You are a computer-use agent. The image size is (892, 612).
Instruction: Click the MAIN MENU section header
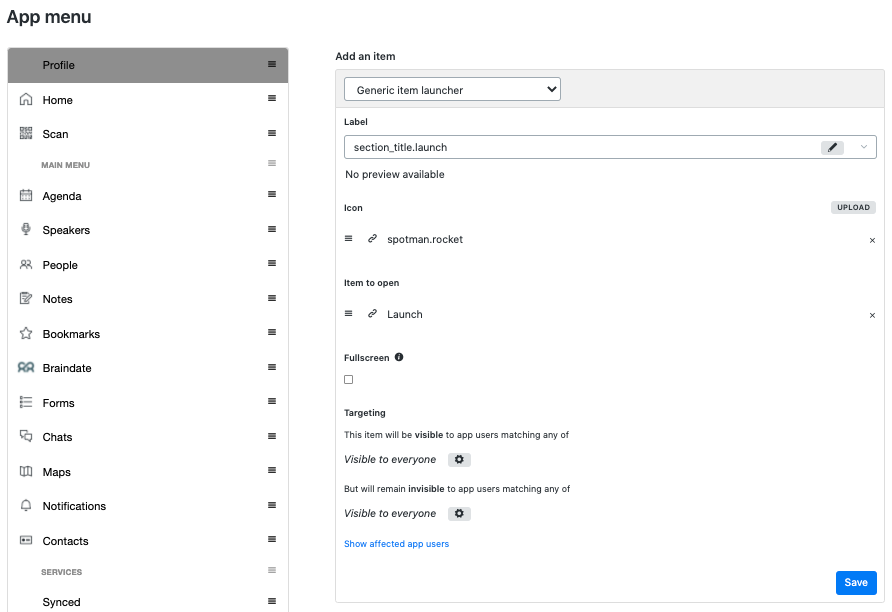click(x=65, y=165)
